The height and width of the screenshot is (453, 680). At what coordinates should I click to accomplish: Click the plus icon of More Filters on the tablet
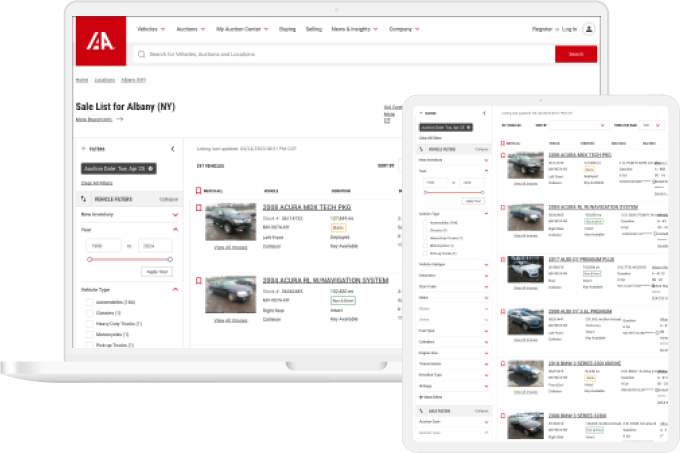pos(420,397)
